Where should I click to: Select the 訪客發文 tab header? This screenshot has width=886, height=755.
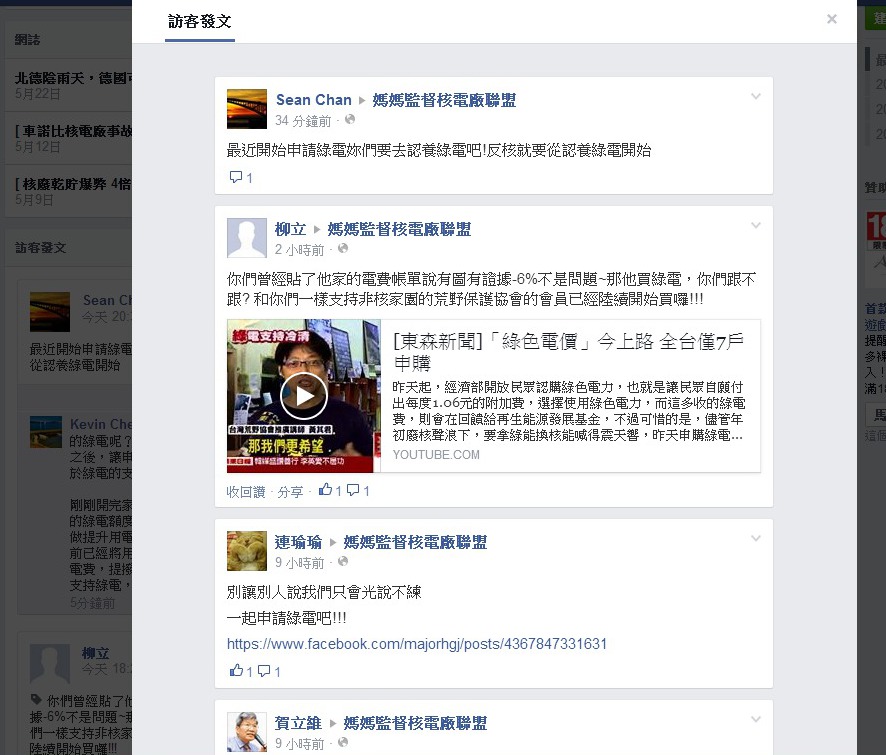pos(199,21)
